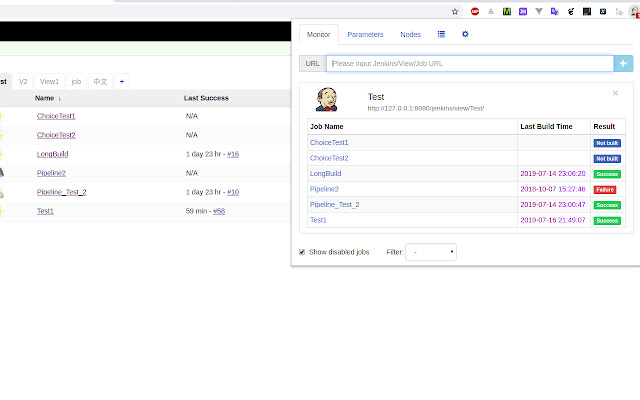Click Success badge for Pipeline_Test_2

pyautogui.click(x=607, y=205)
